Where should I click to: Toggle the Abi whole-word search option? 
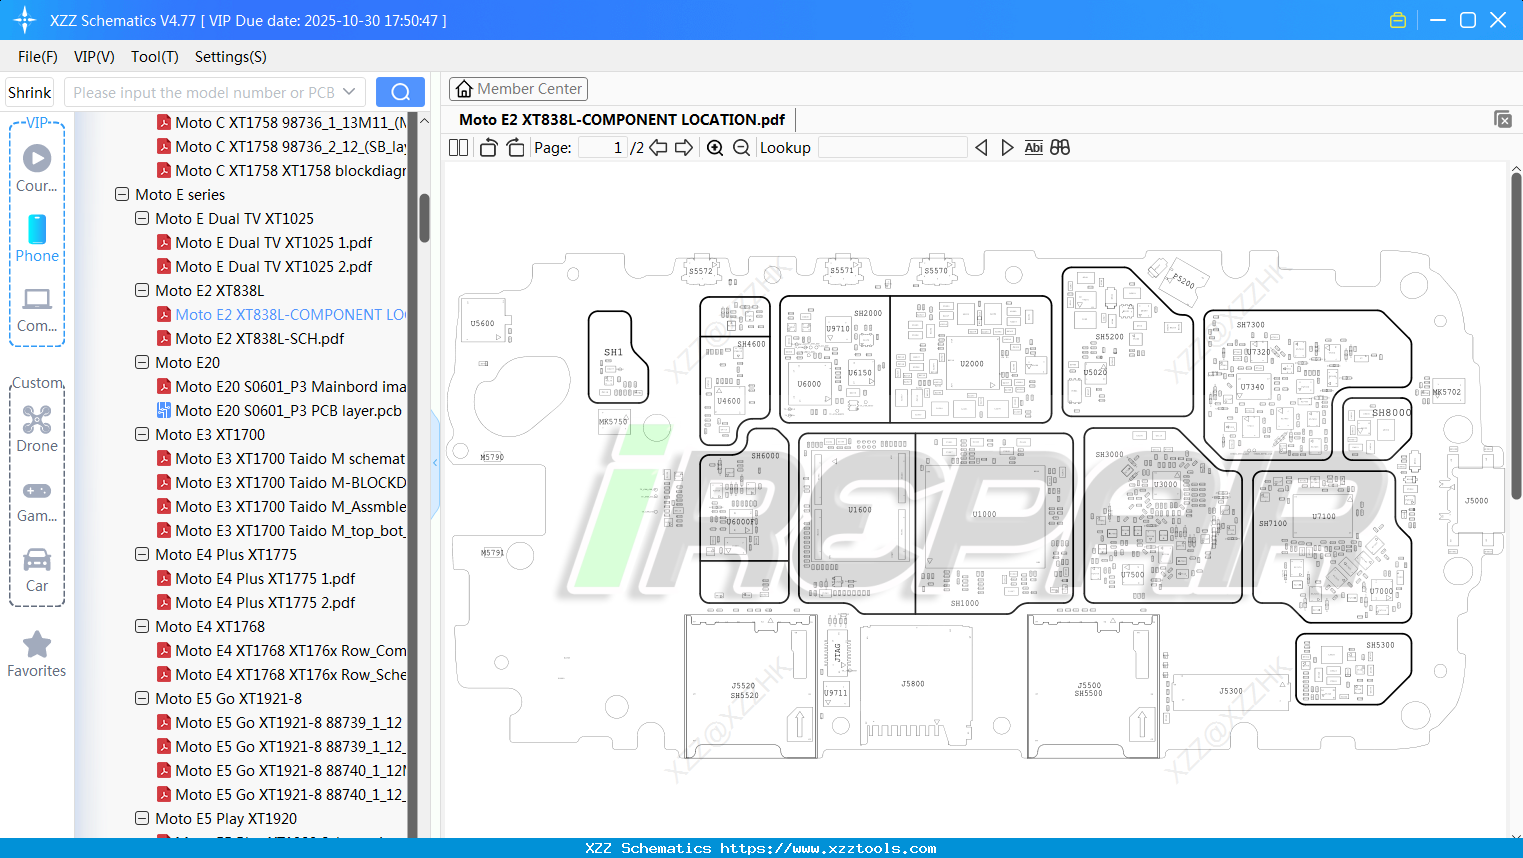pos(1033,147)
